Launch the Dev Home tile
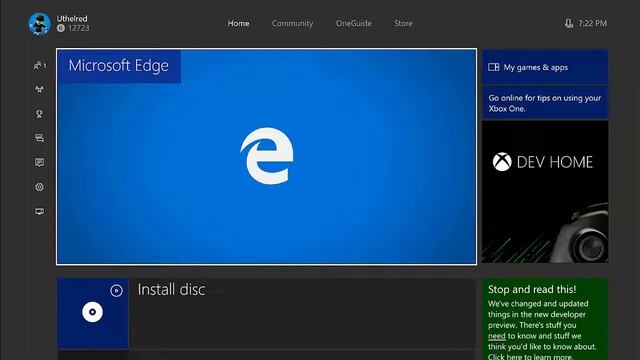Image resolution: width=640 pixels, height=360 pixels. 545,192
